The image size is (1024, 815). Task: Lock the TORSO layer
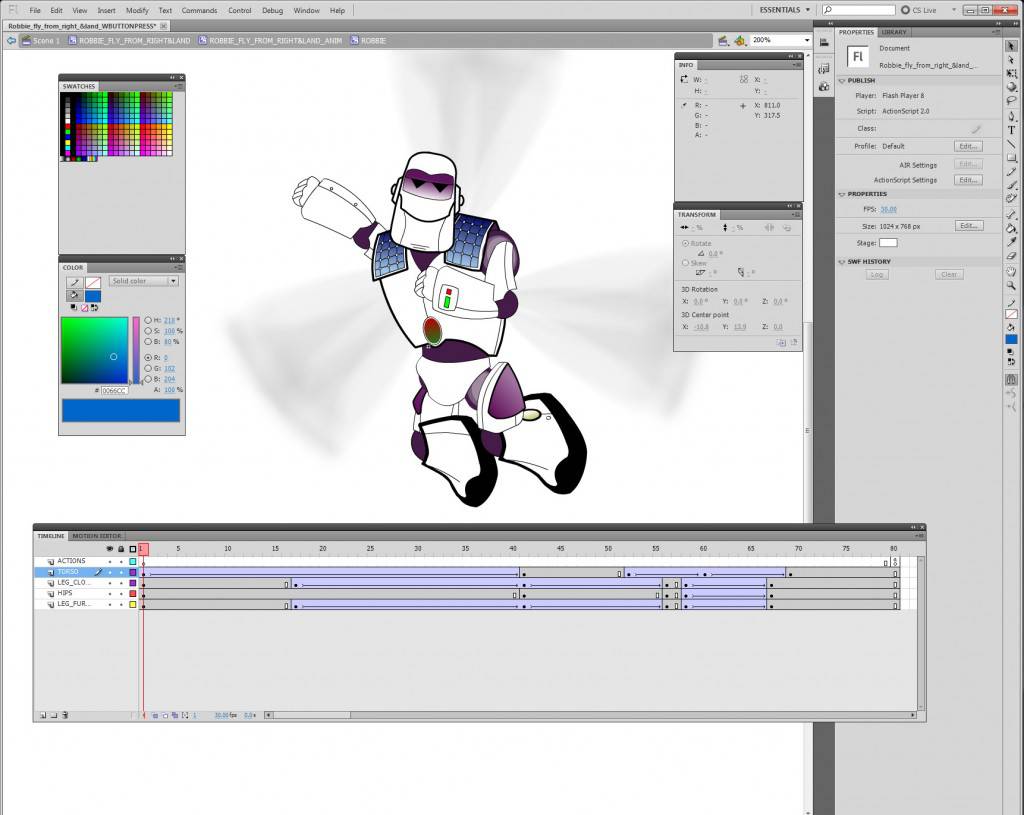[x=121, y=572]
